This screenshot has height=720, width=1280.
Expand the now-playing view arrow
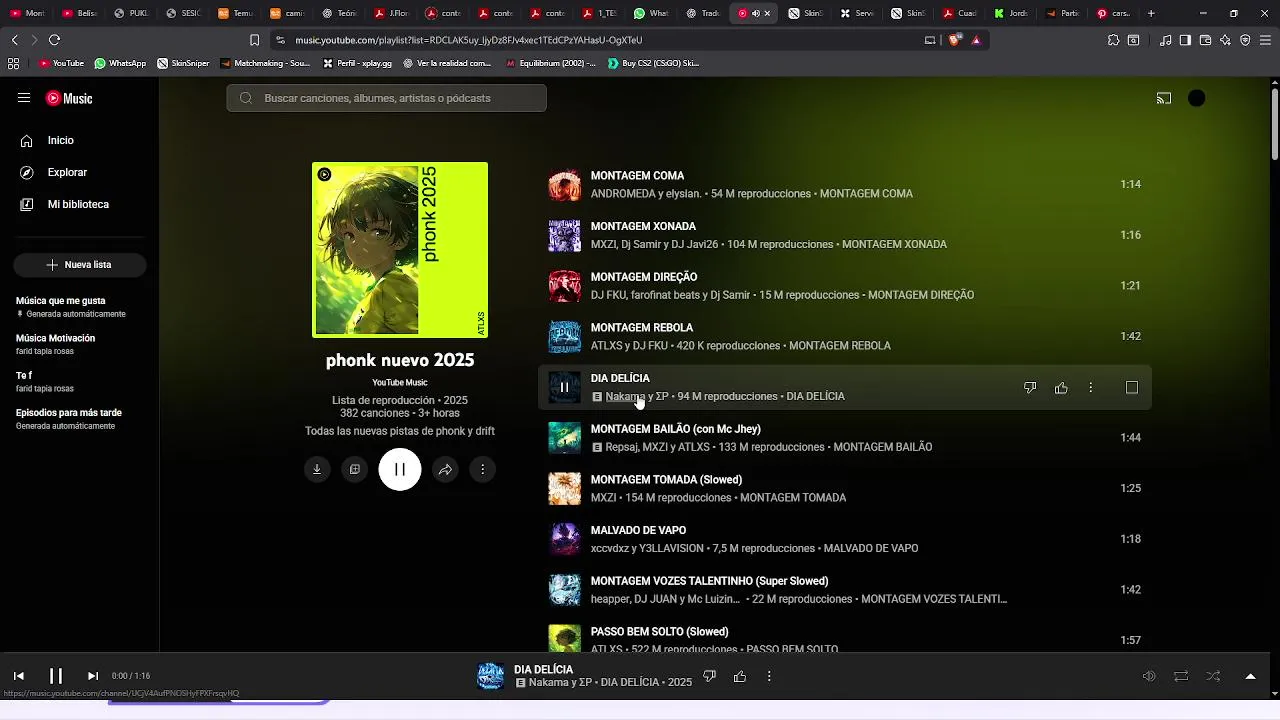coord(1250,676)
